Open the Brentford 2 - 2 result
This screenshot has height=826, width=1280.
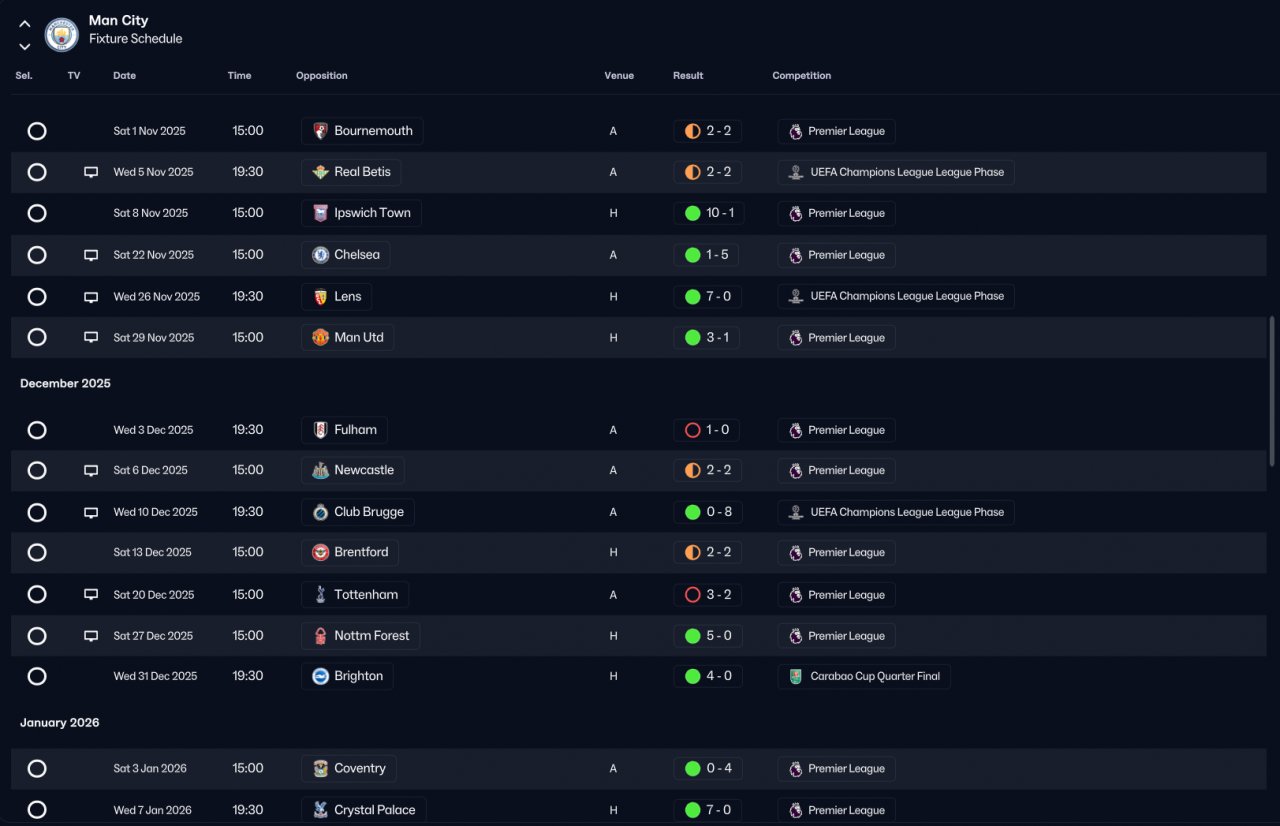click(x=708, y=553)
